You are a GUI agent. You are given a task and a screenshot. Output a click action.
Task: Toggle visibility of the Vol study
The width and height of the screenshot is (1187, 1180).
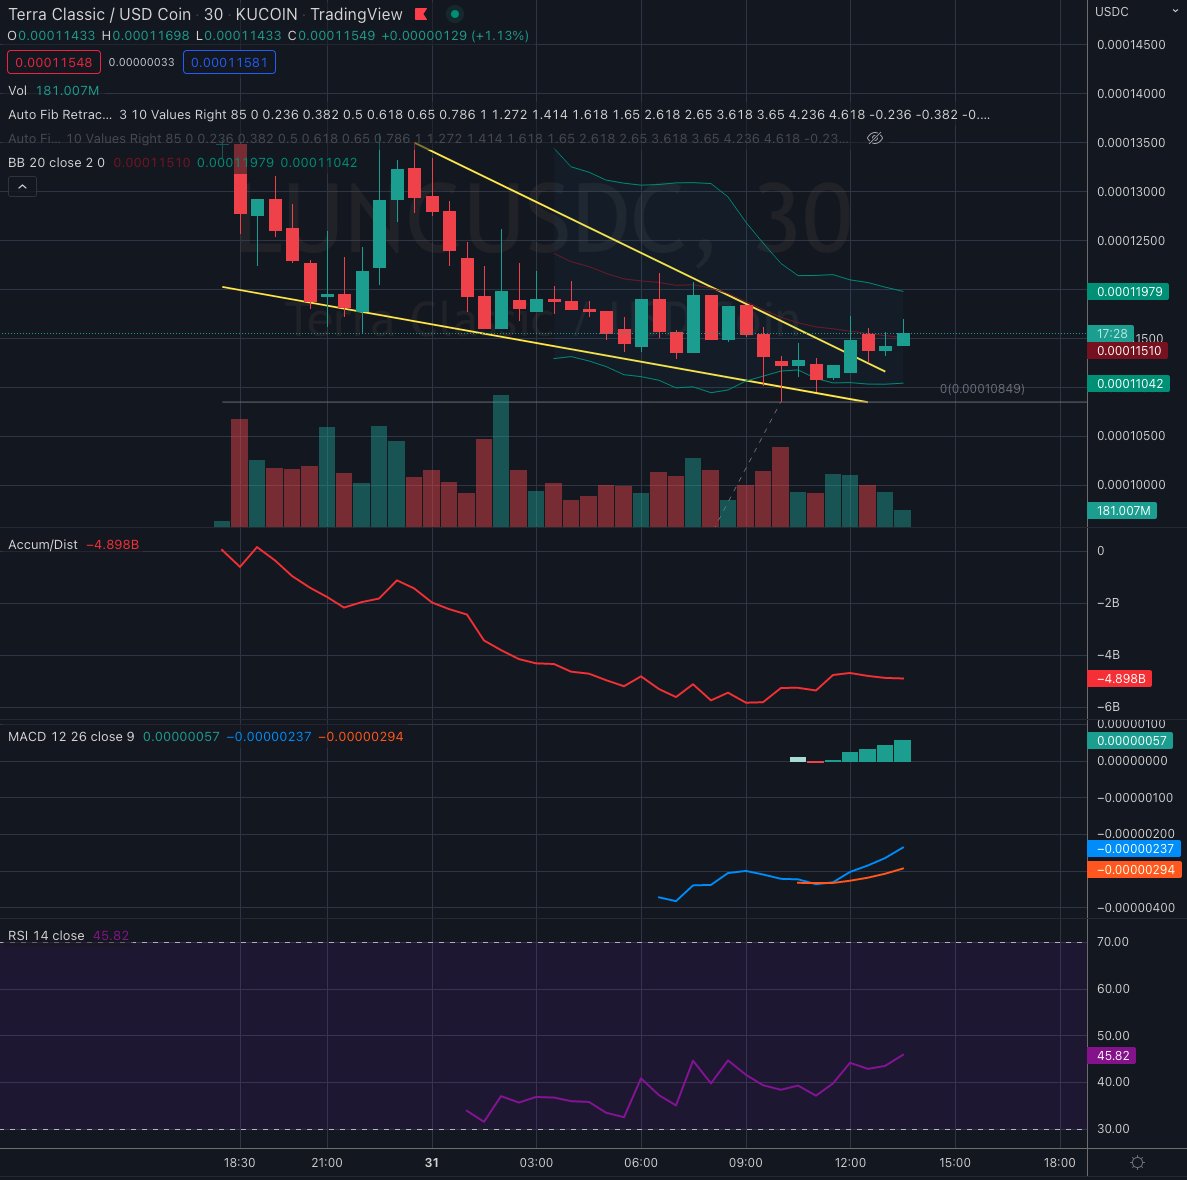18,89
